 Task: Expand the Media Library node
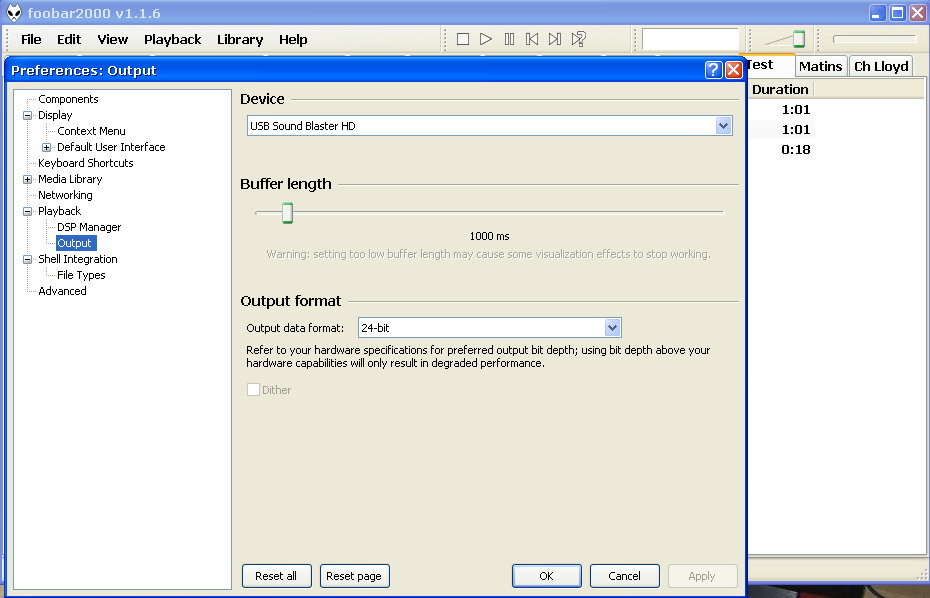tap(27, 179)
